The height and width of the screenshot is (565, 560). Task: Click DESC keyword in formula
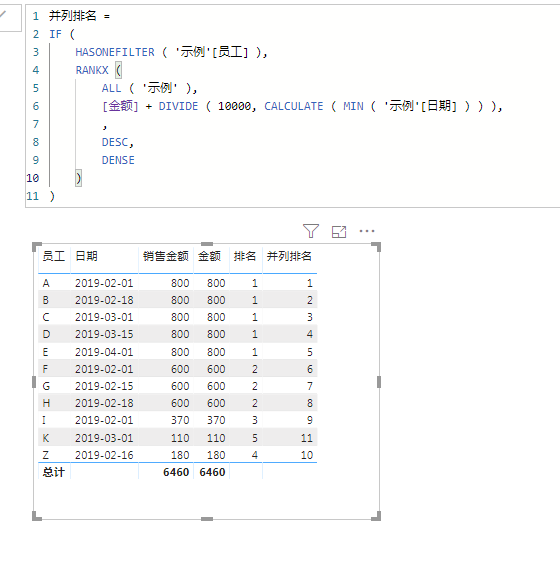(x=115, y=142)
